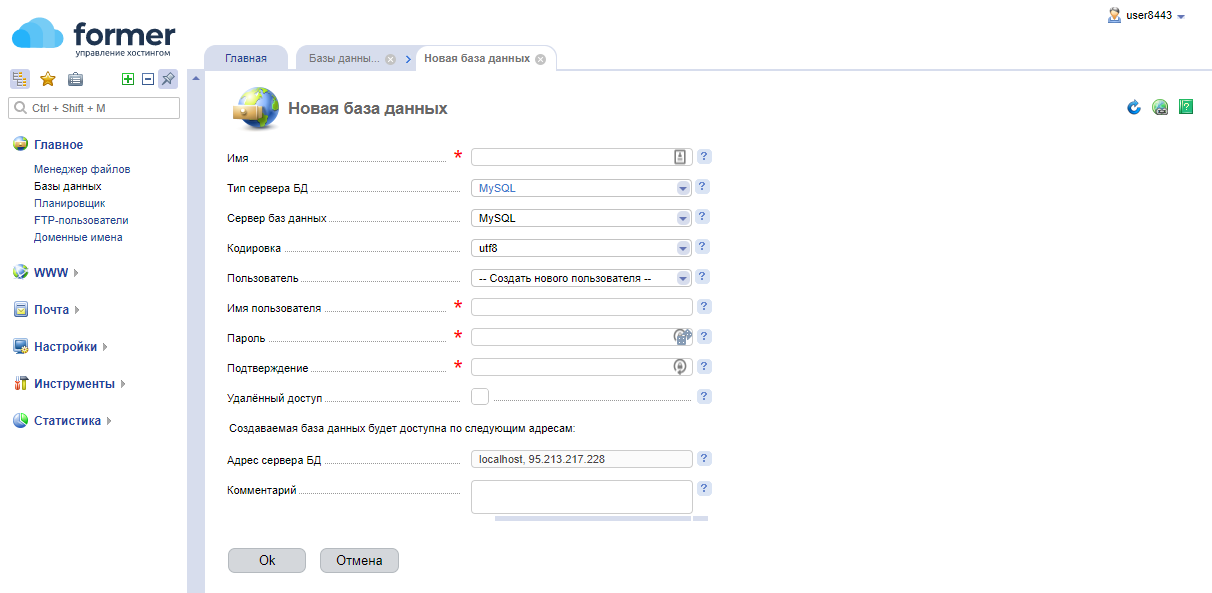The height and width of the screenshot is (593, 1212).
Task: Toggle the sidebar pin icon
Action: click(x=167, y=80)
